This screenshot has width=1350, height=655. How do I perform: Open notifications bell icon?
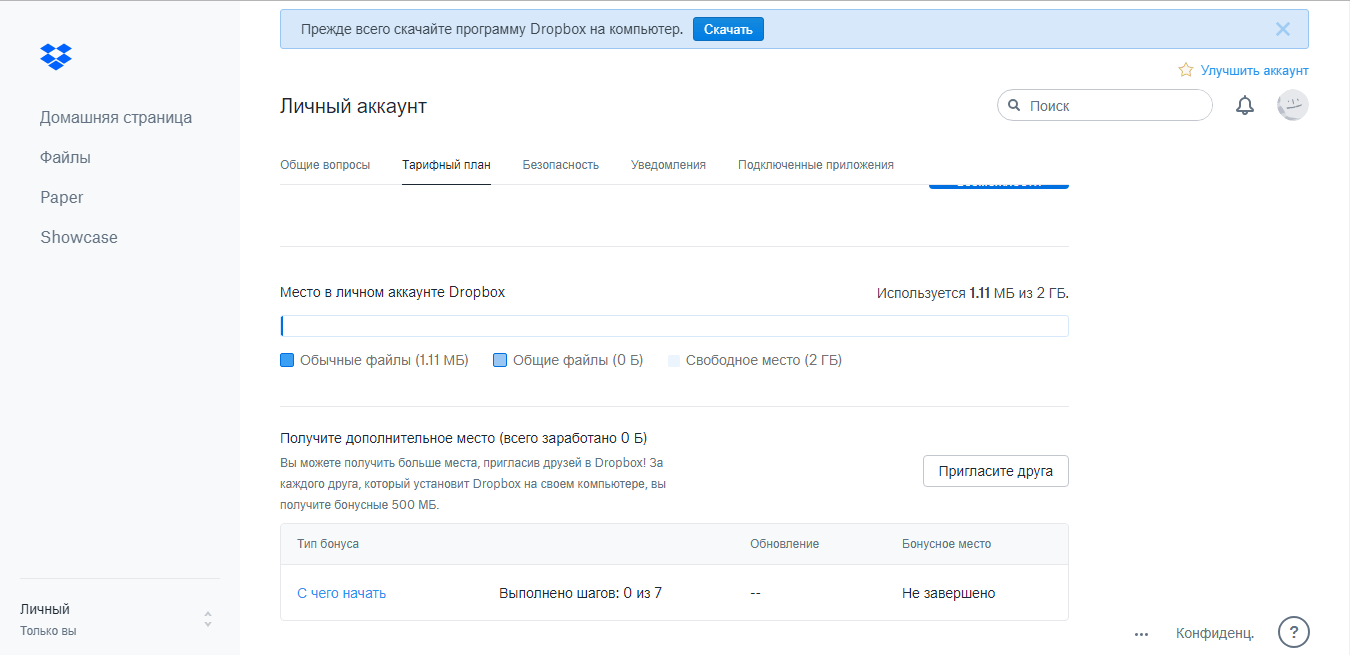1245,105
